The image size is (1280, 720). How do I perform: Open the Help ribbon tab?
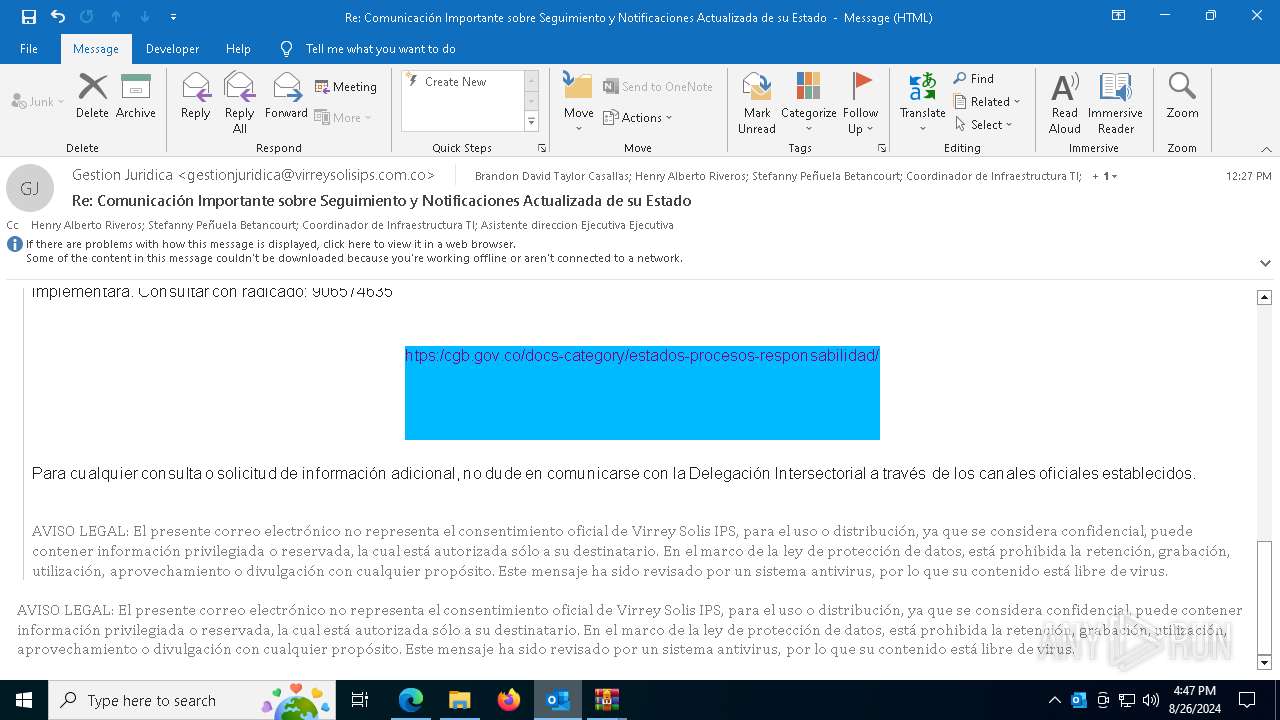pos(238,48)
